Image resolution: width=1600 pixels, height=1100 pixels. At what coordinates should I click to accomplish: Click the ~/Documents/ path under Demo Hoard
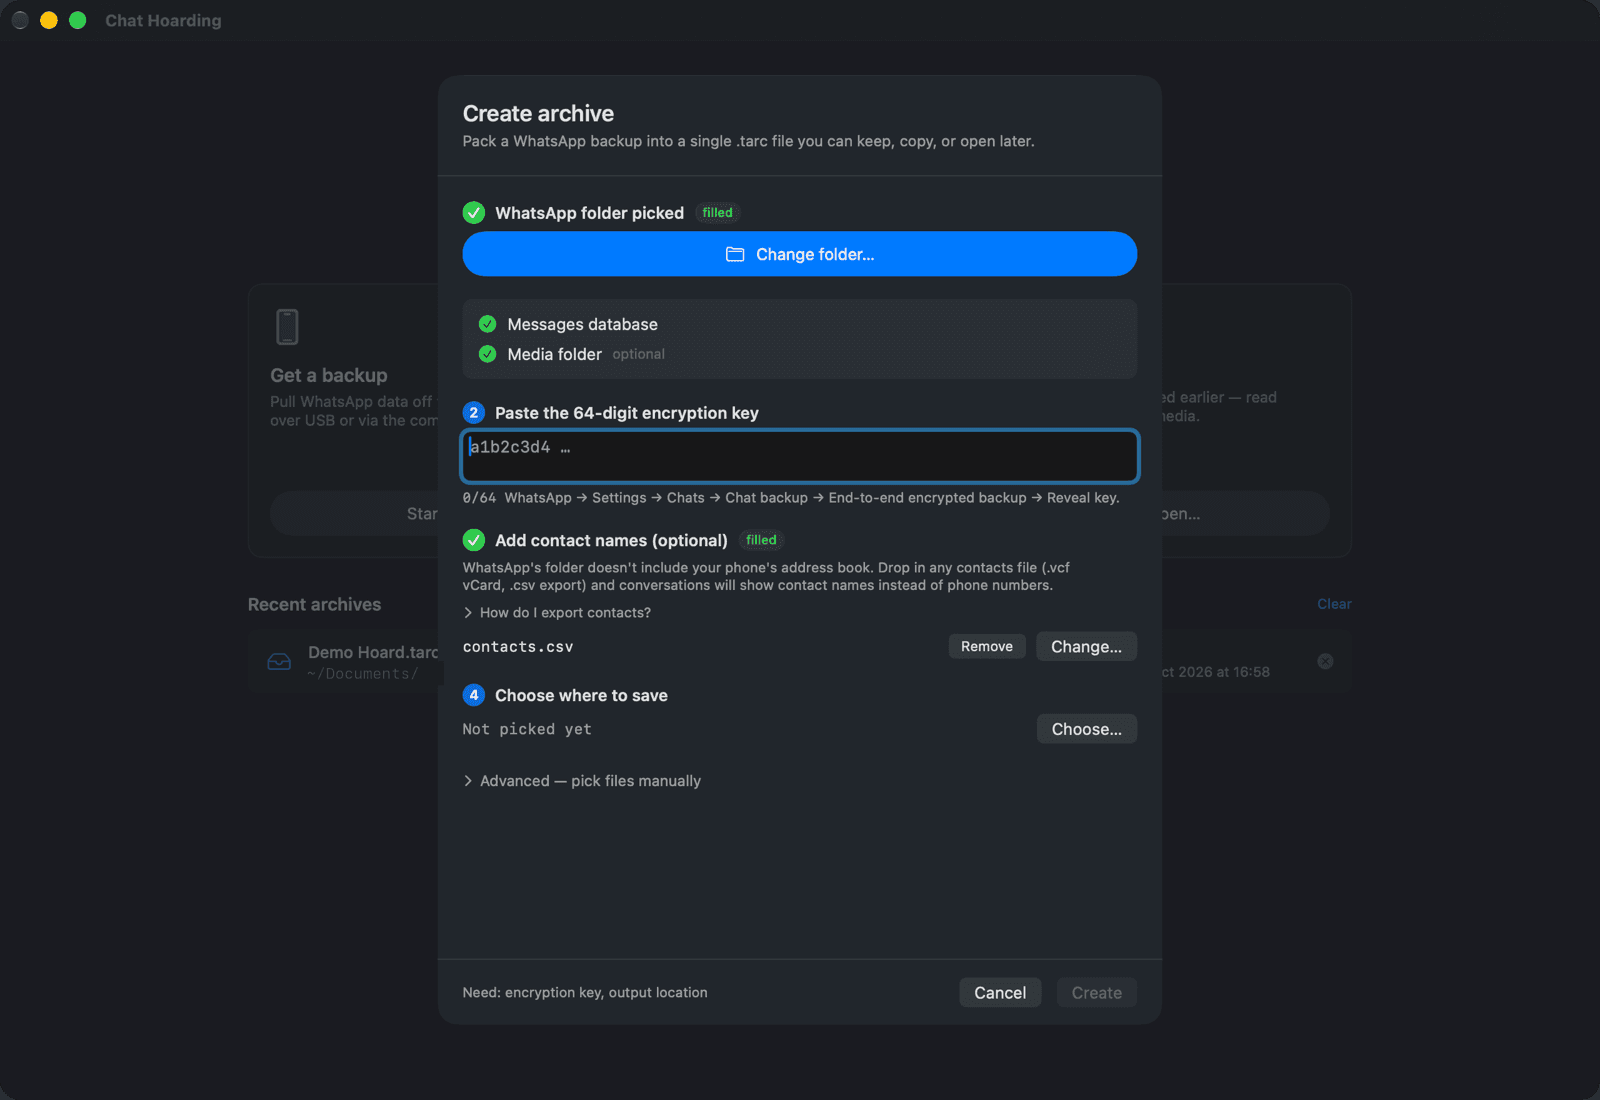pos(363,674)
